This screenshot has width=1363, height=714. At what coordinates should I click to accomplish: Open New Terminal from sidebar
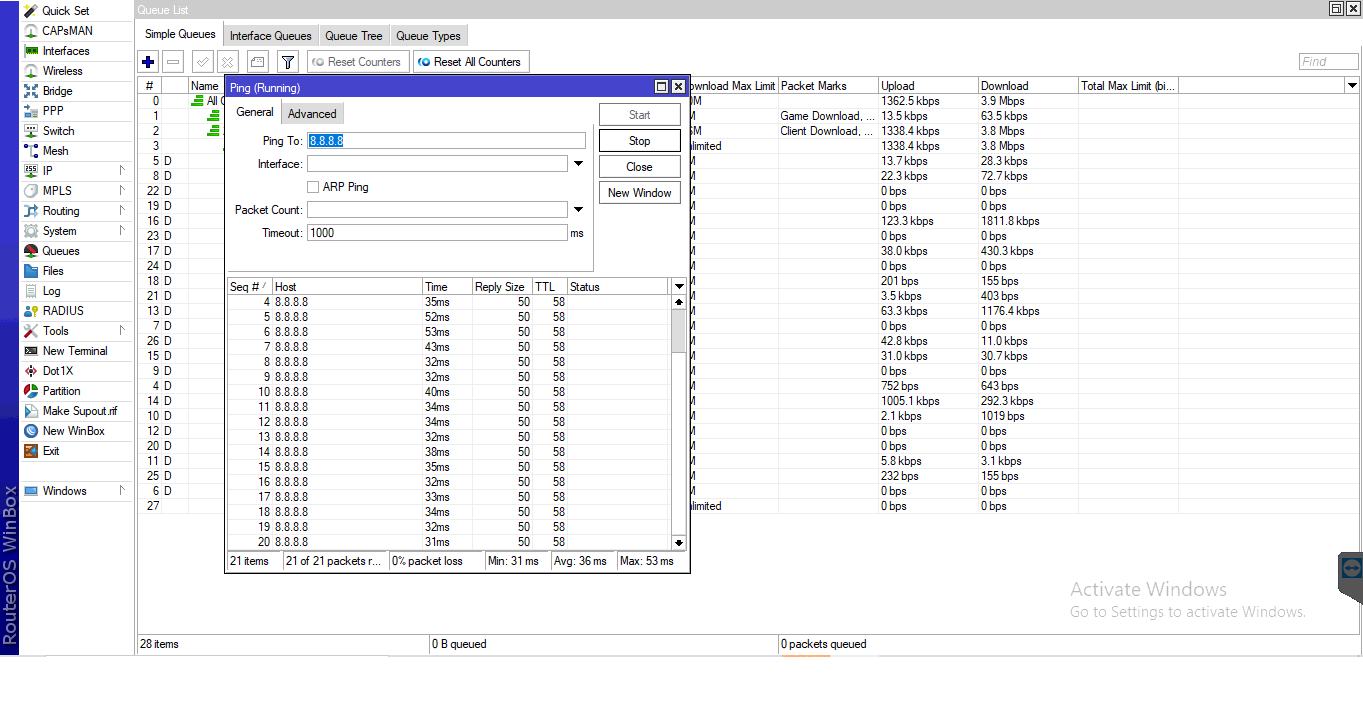tap(74, 351)
